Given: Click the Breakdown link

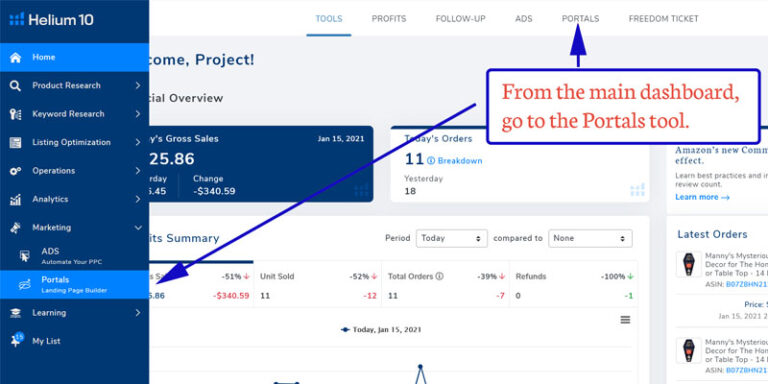Looking at the screenshot, I should point(460,161).
